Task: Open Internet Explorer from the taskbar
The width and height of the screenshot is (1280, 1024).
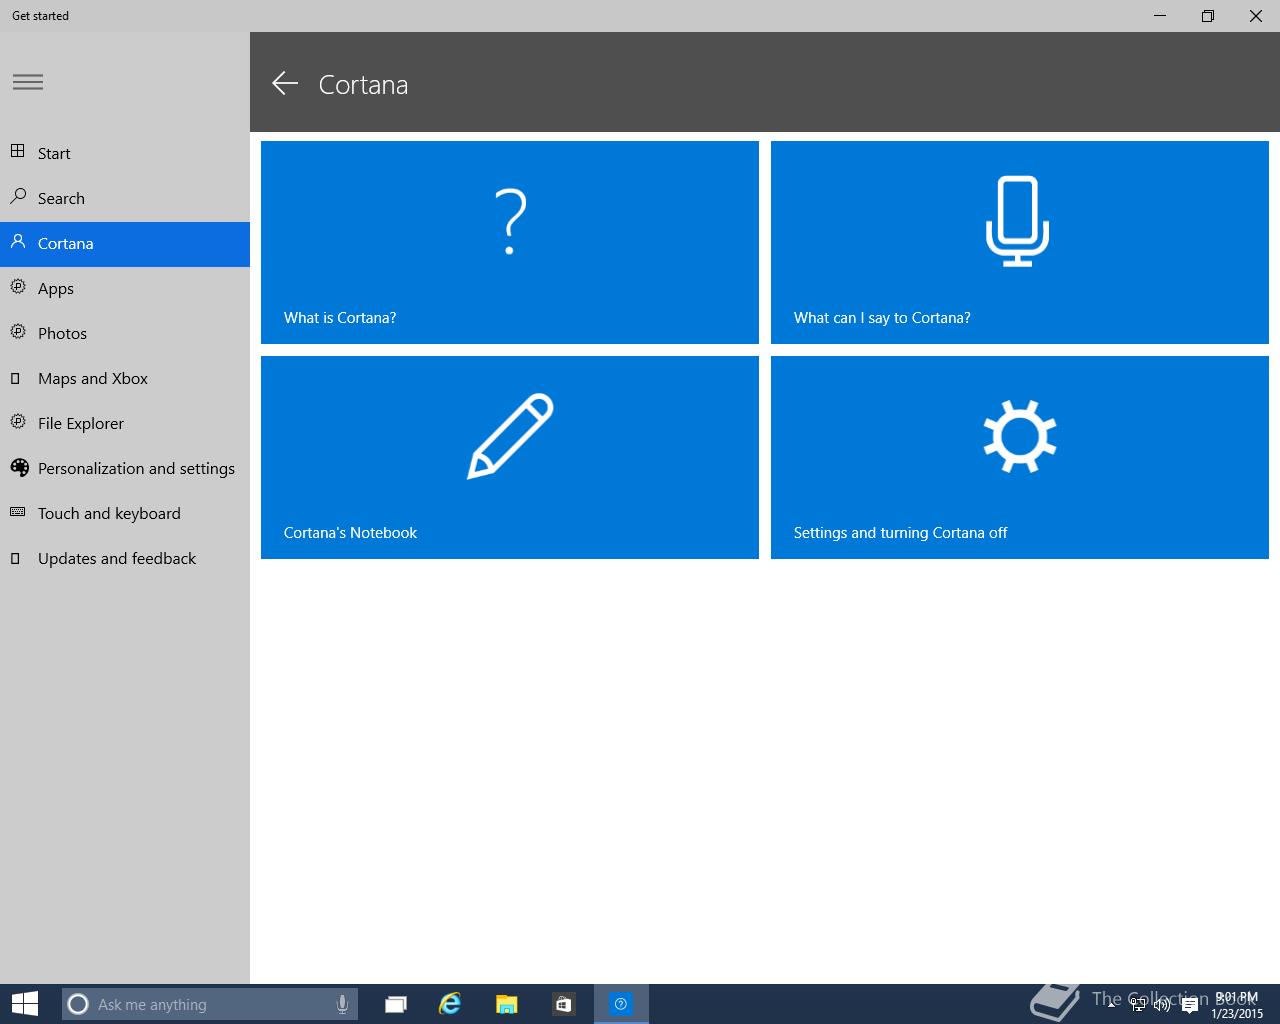Action: [450, 1004]
